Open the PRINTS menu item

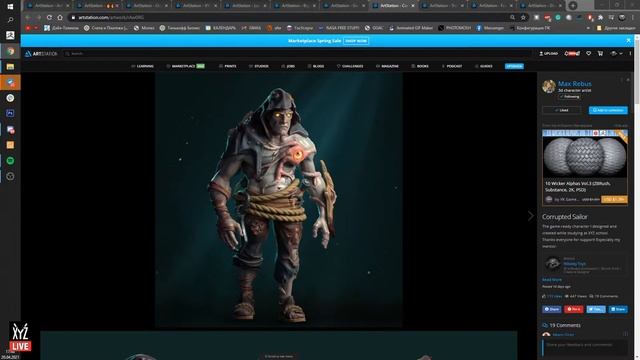click(228, 66)
